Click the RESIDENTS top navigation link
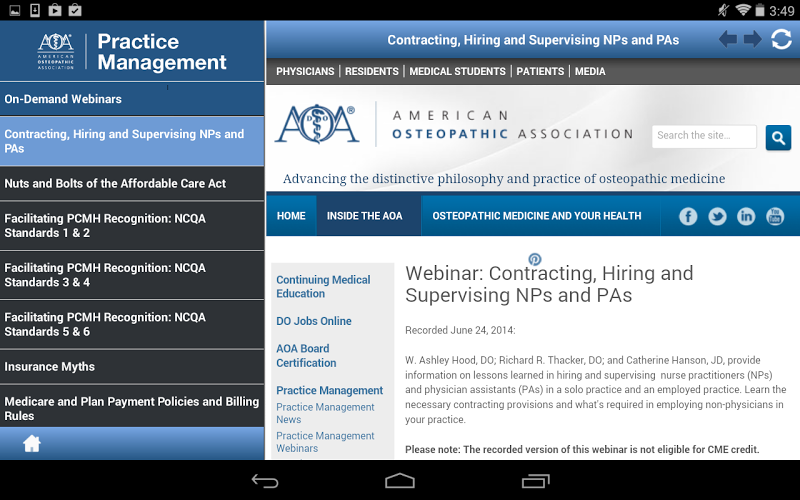Viewport: 800px width, 500px height. 371,71
